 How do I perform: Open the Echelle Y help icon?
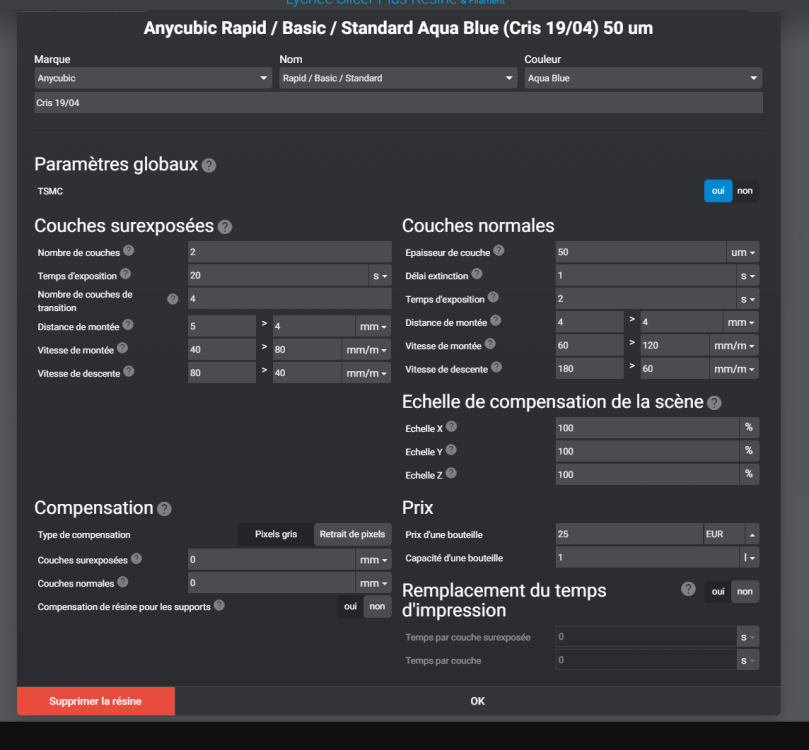(x=451, y=450)
